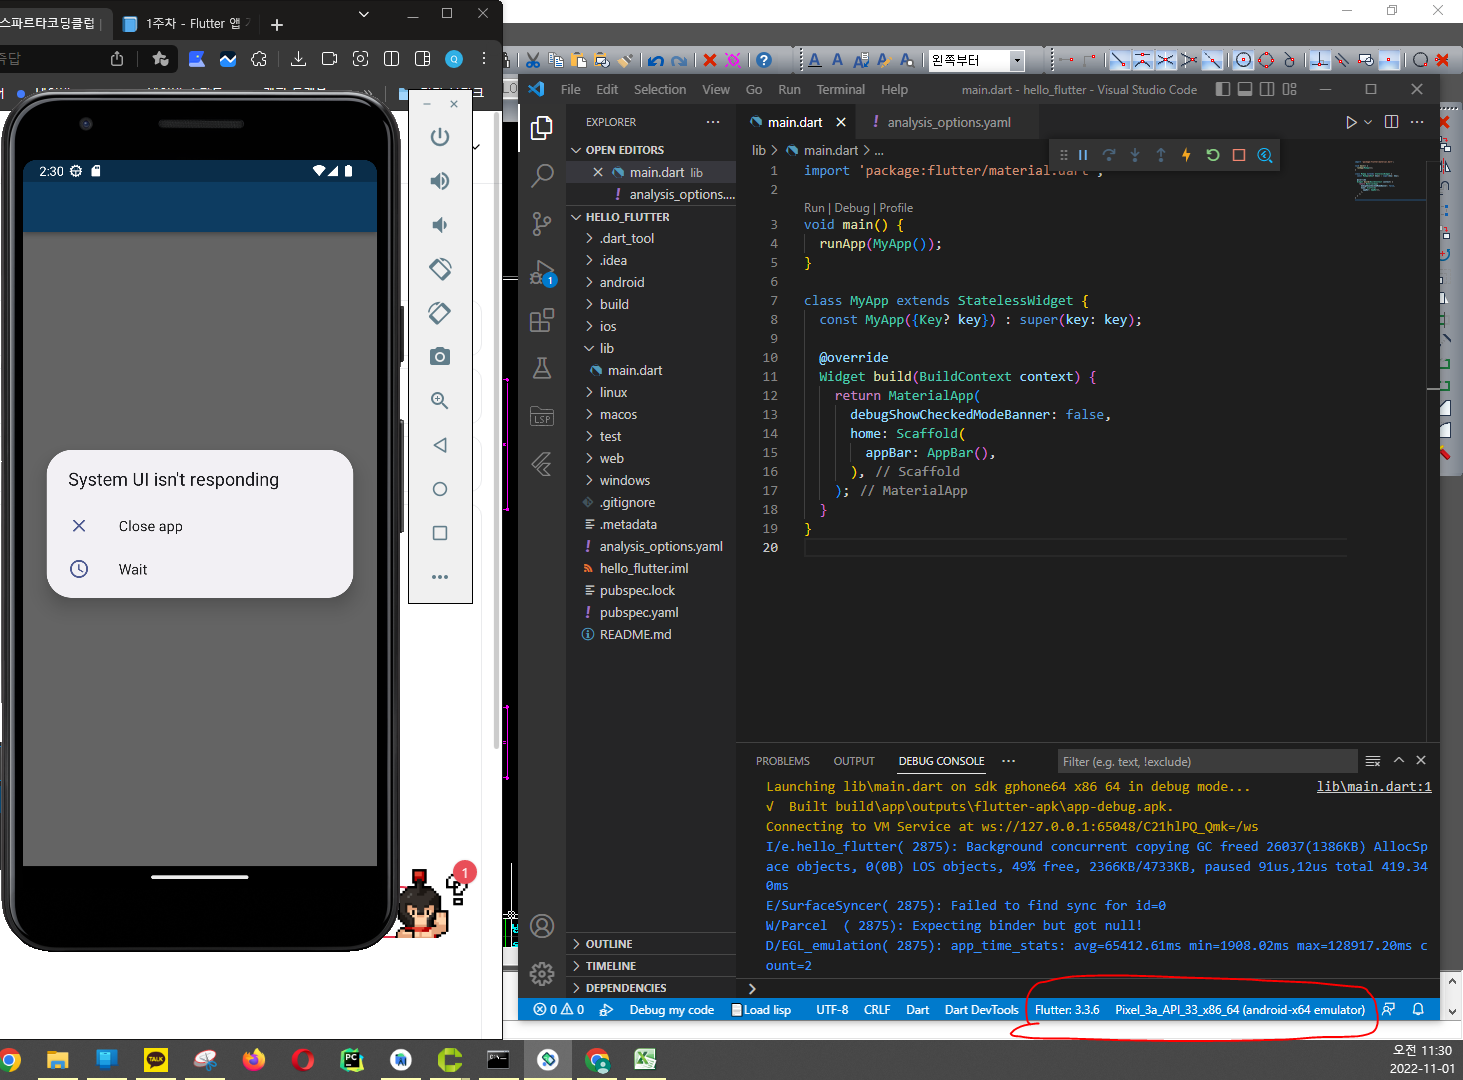Tap the emulator Home circle button
1463x1080 pixels.
[x=440, y=489]
